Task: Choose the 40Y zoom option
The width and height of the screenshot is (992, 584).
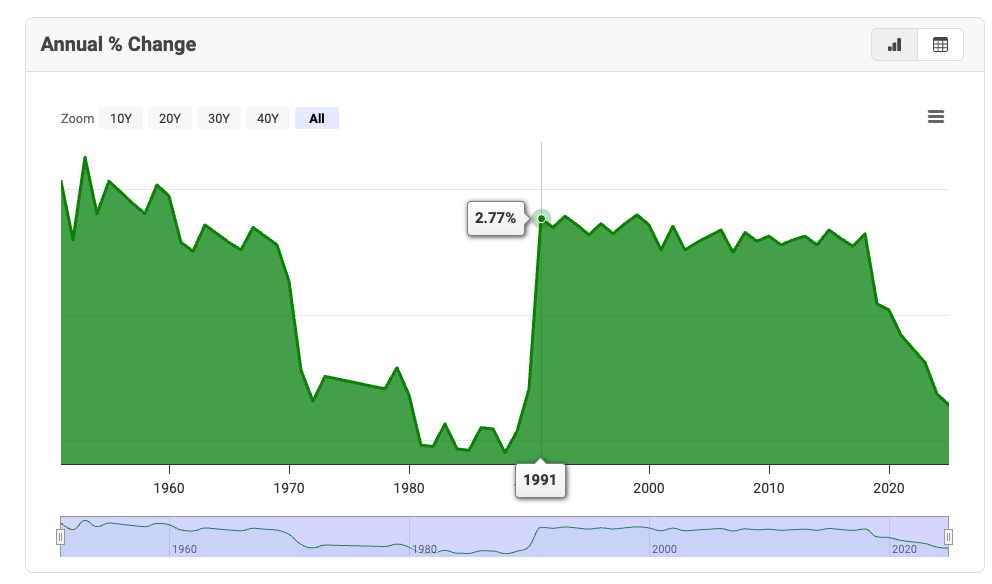Action: coord(268,119)
